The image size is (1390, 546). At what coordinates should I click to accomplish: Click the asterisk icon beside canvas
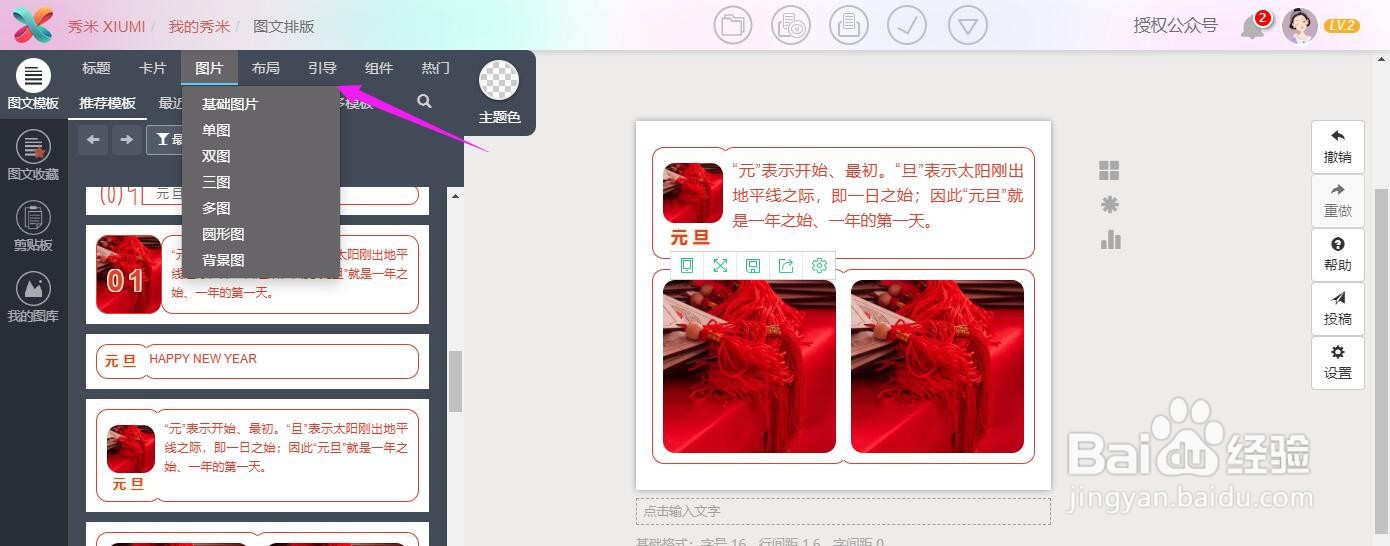click(x=1109, y=205)
